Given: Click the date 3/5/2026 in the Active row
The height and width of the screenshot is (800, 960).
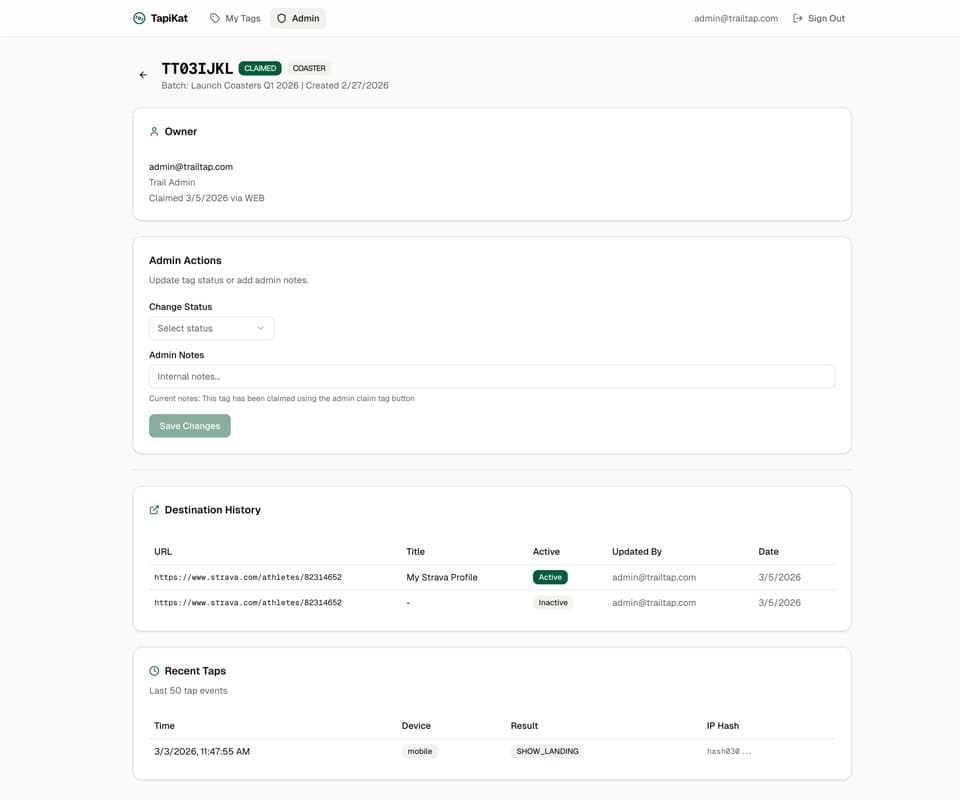Looking at the screenshot, I should click(779, 577).
